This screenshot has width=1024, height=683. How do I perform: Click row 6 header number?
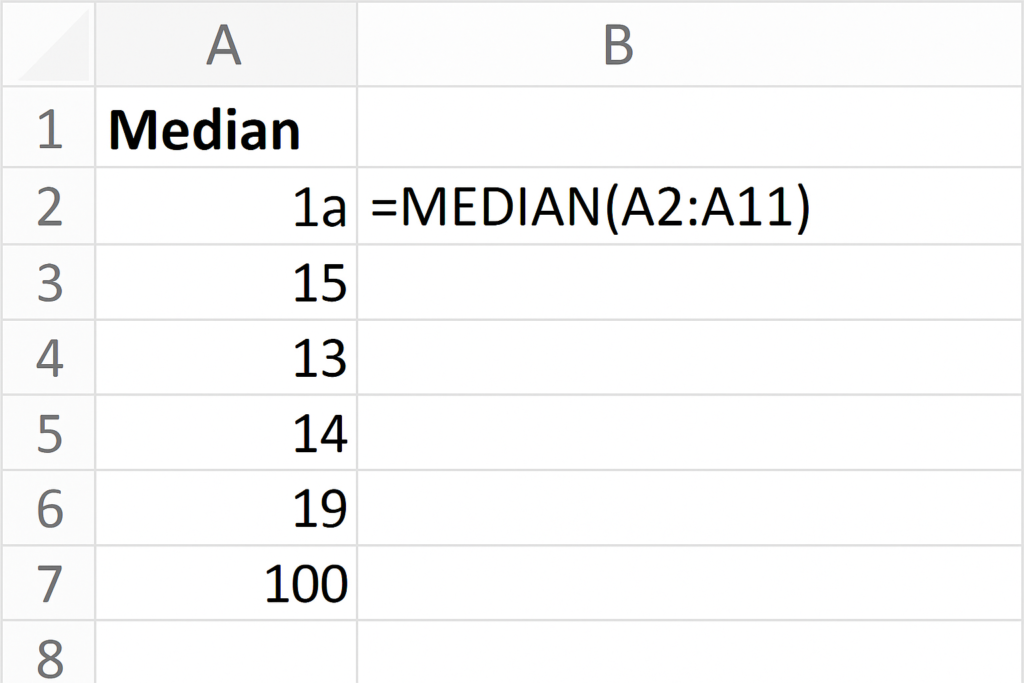click(x=48, y=509)
